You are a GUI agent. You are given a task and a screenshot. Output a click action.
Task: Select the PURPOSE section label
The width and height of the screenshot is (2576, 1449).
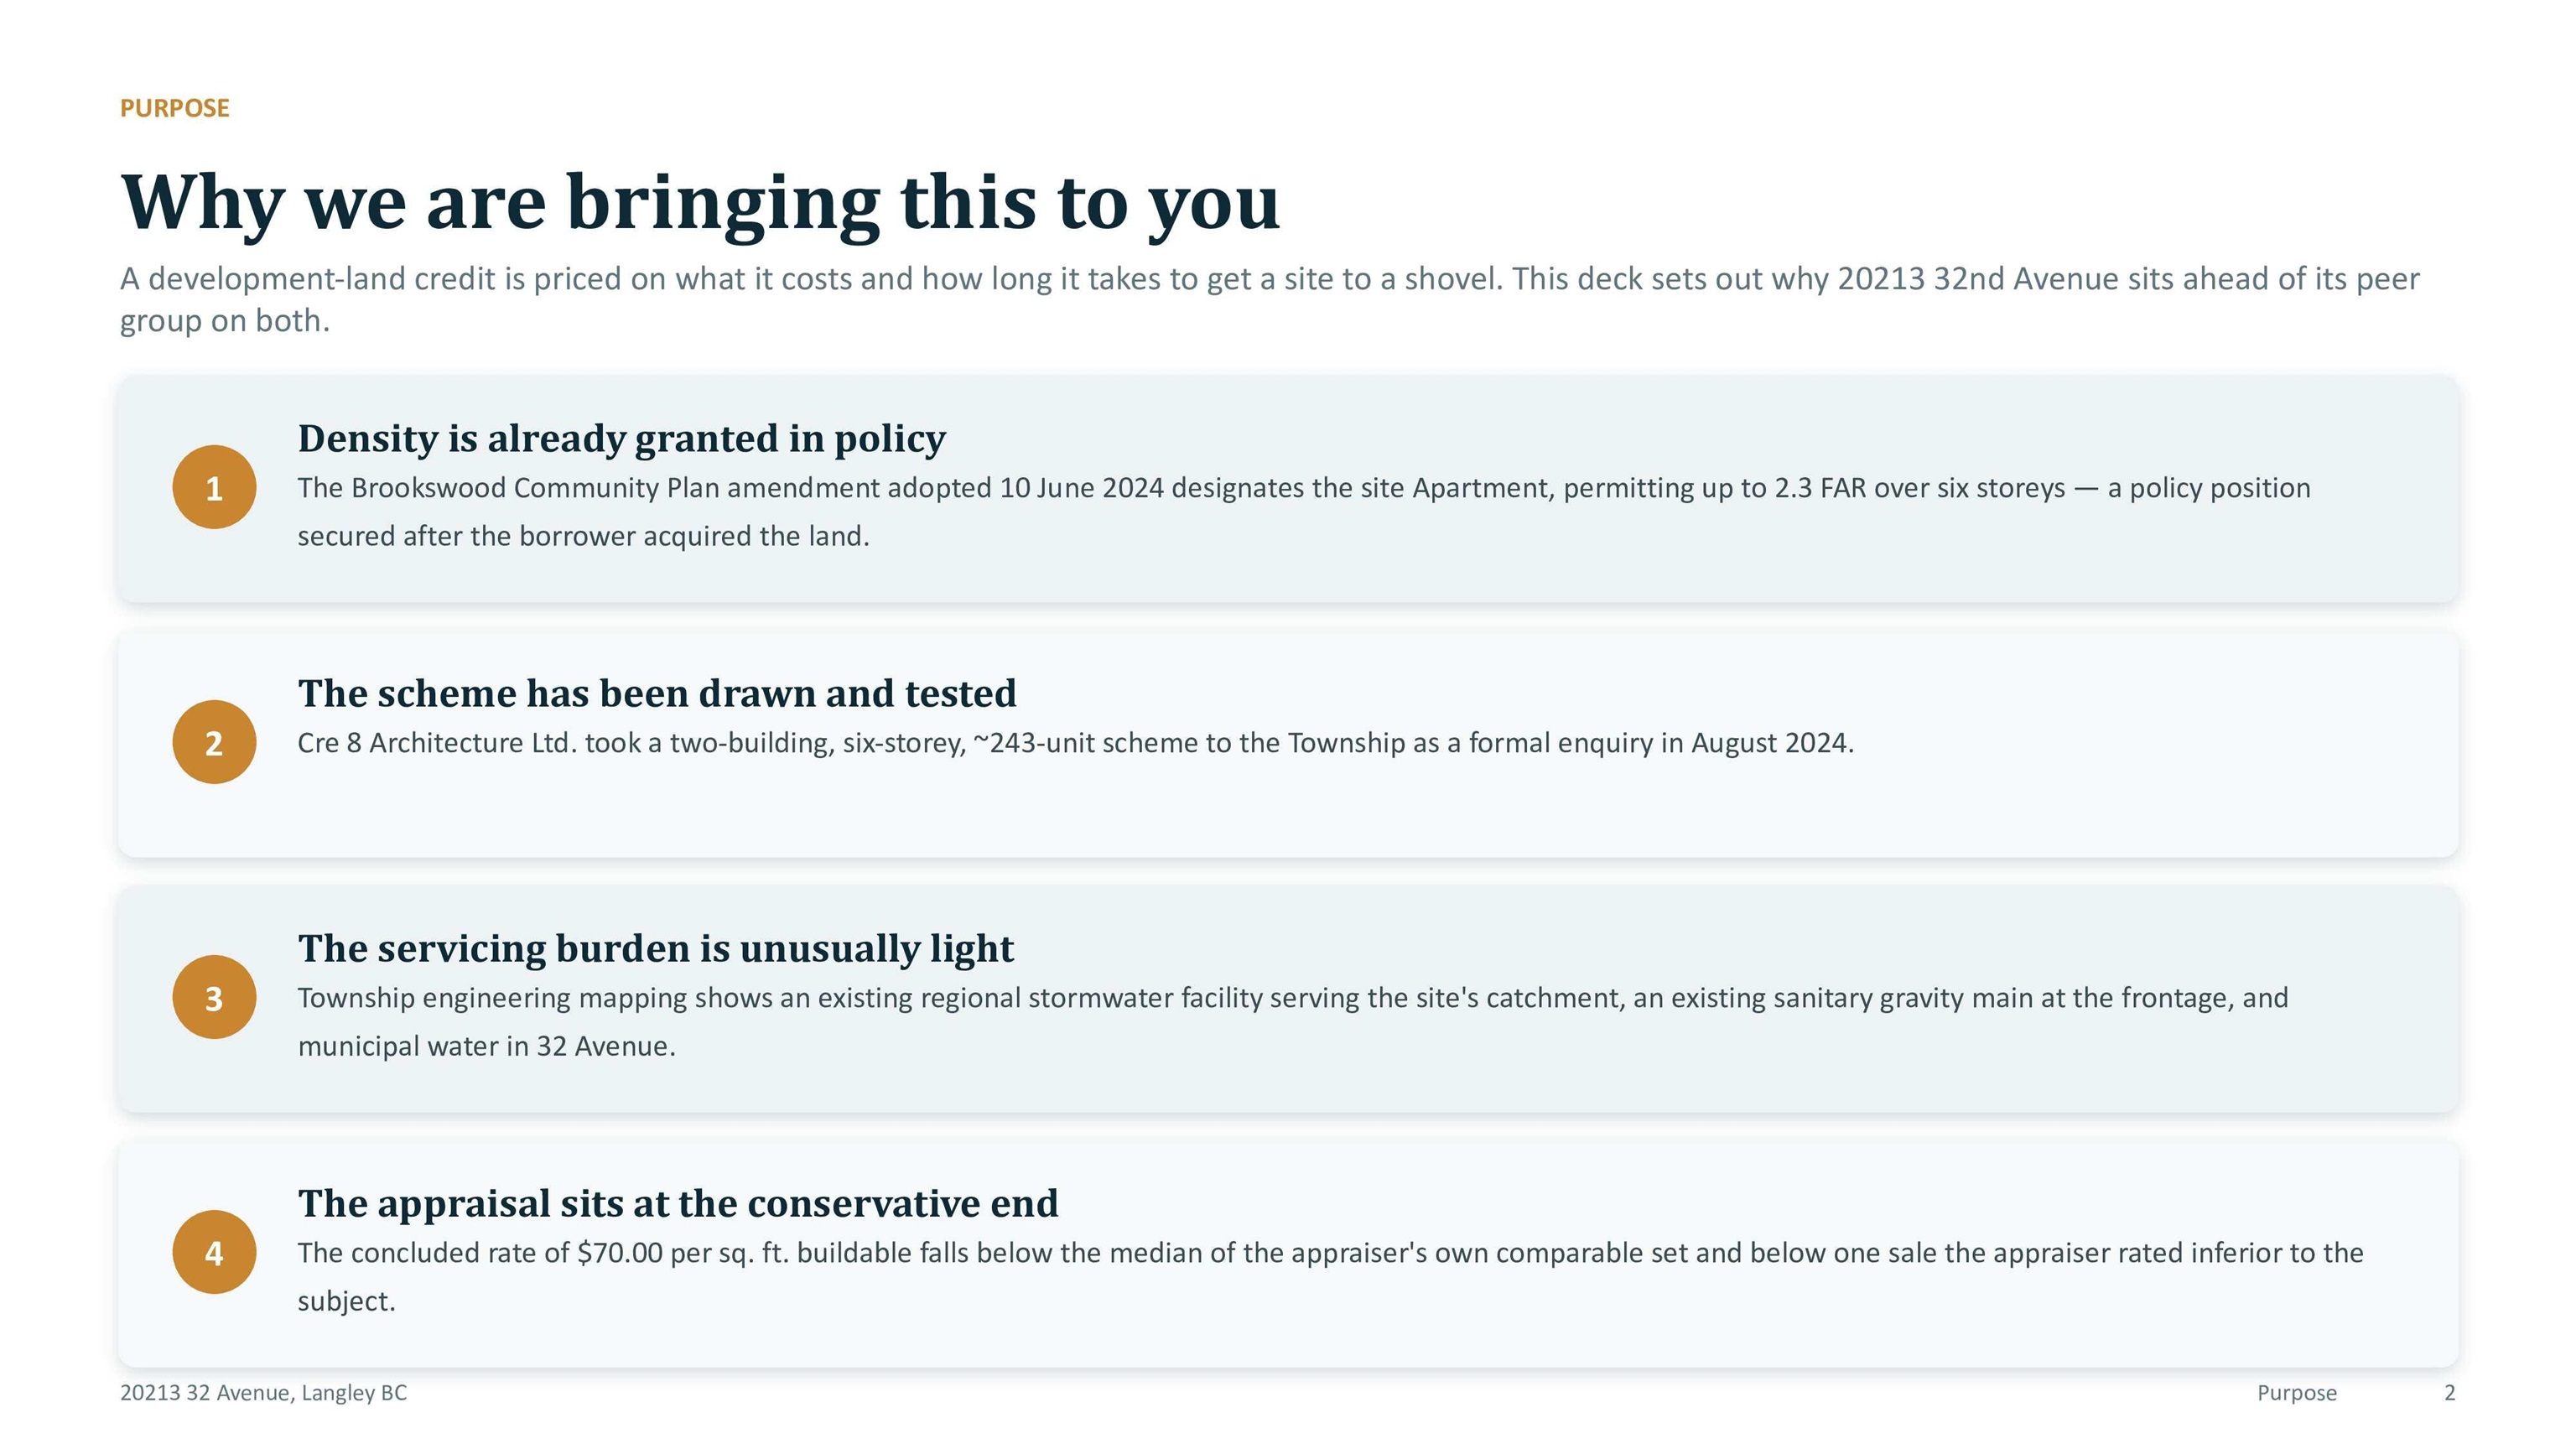[x=175, y=108]
